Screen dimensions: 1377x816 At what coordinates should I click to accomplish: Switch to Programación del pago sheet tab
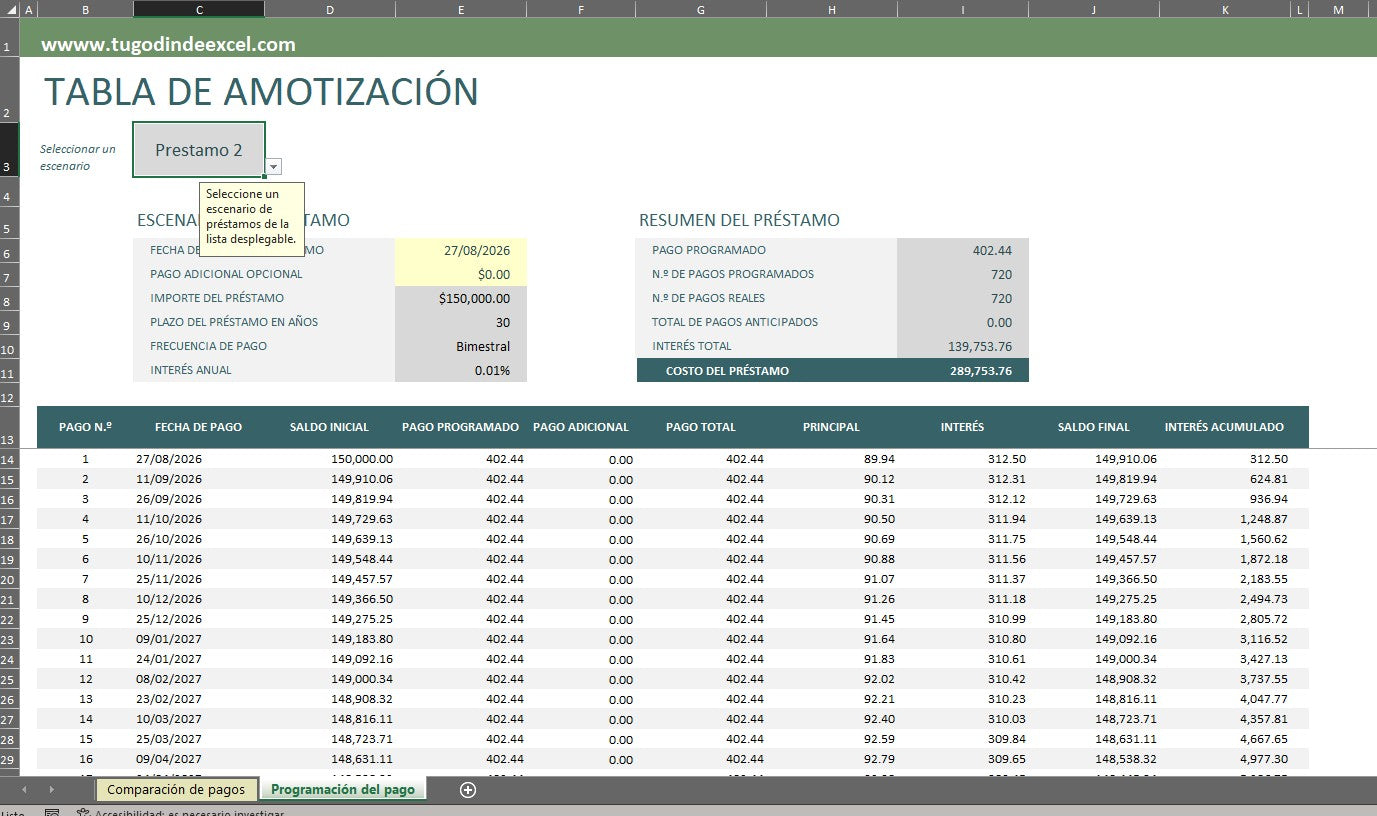tap(343, 790)
